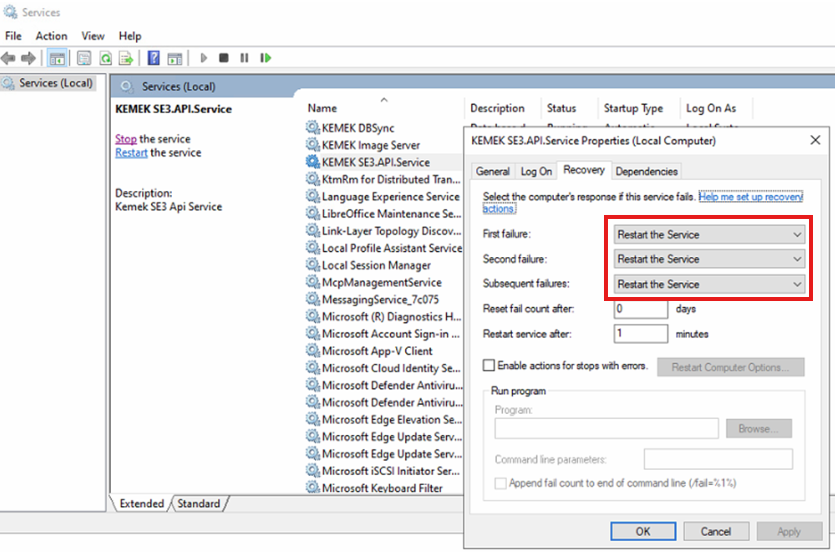This screenshot has width=835, height=554.
Task: Click the Refresh toolbar icon
Action: pyautogui.click(x=105, y=58)
